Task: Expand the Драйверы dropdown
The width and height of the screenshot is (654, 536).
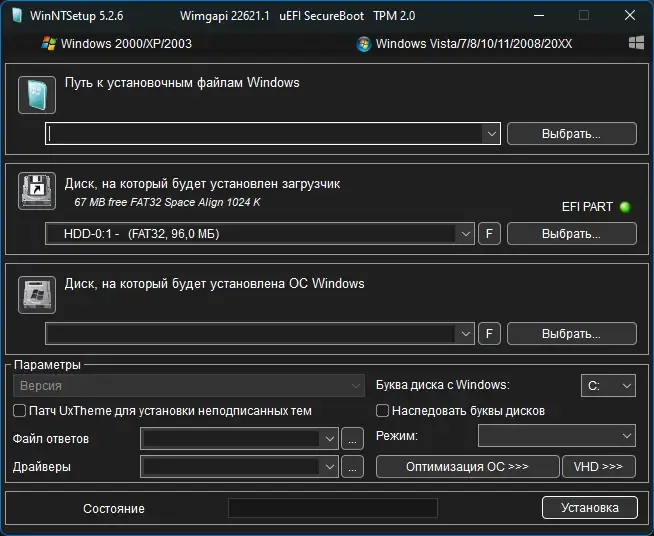Action: 329,466
